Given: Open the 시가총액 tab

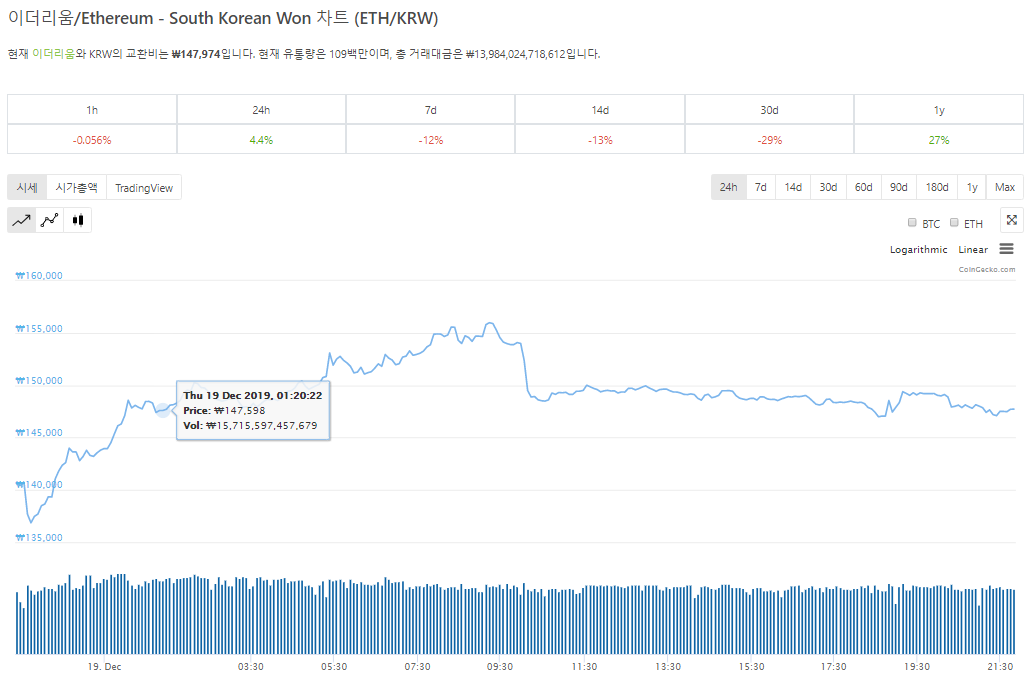Looking at the screenshot, I should [x=76, y=188].
